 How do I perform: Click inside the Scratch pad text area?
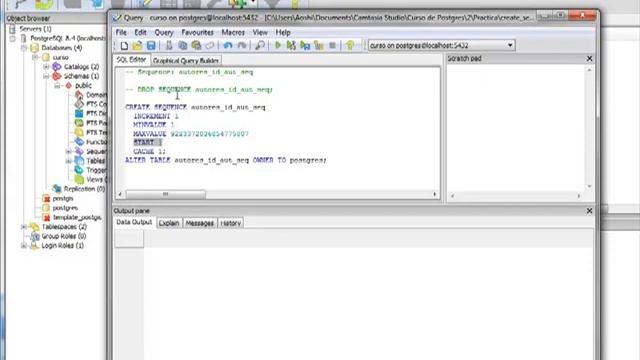click(x=516, y=127)
